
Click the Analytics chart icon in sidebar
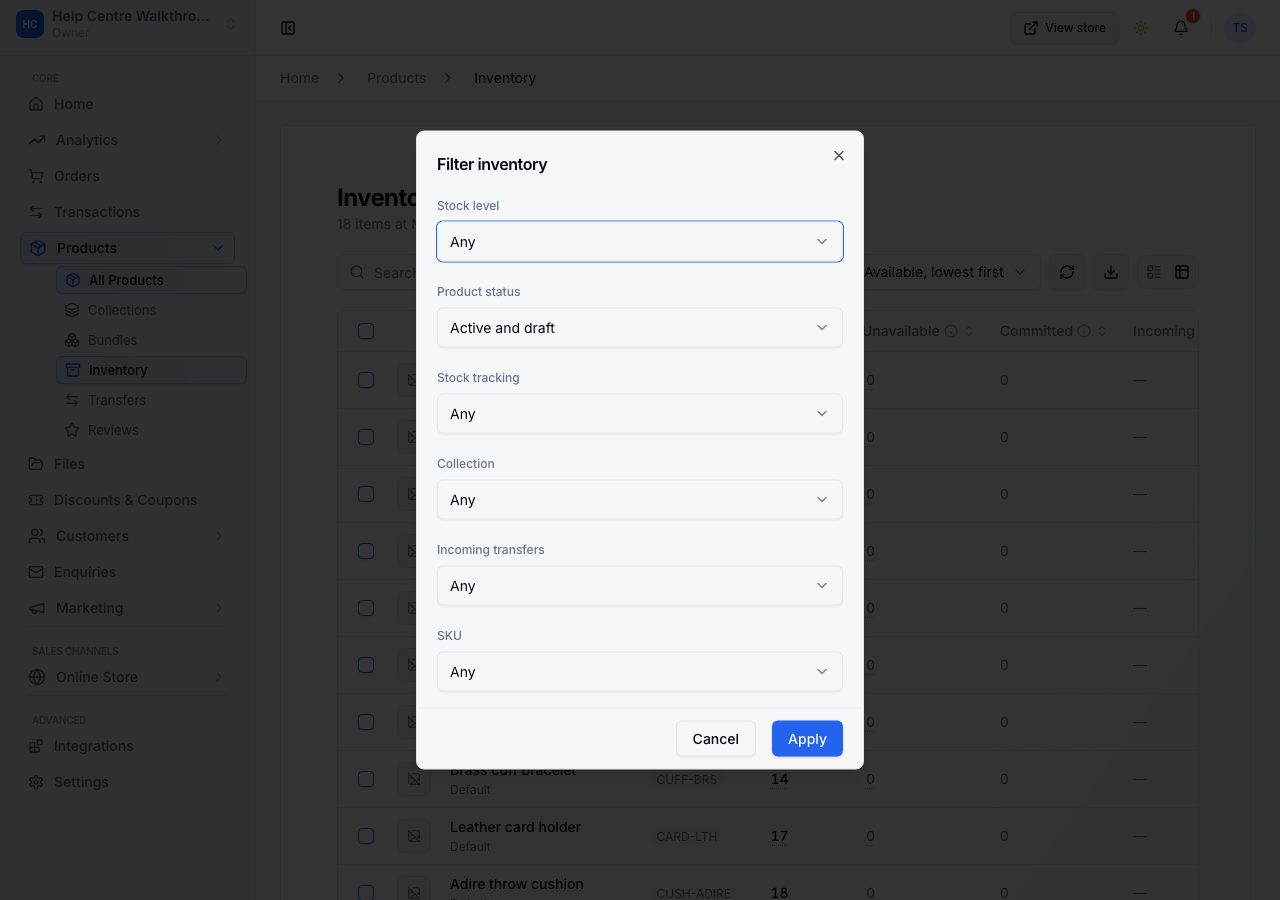click(x=37, y=140)
